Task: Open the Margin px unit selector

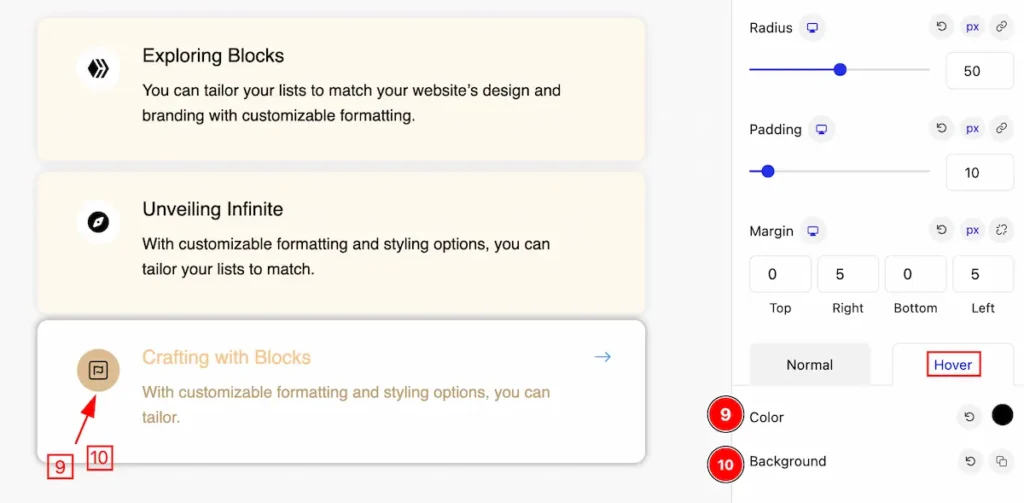Action: 972,230
